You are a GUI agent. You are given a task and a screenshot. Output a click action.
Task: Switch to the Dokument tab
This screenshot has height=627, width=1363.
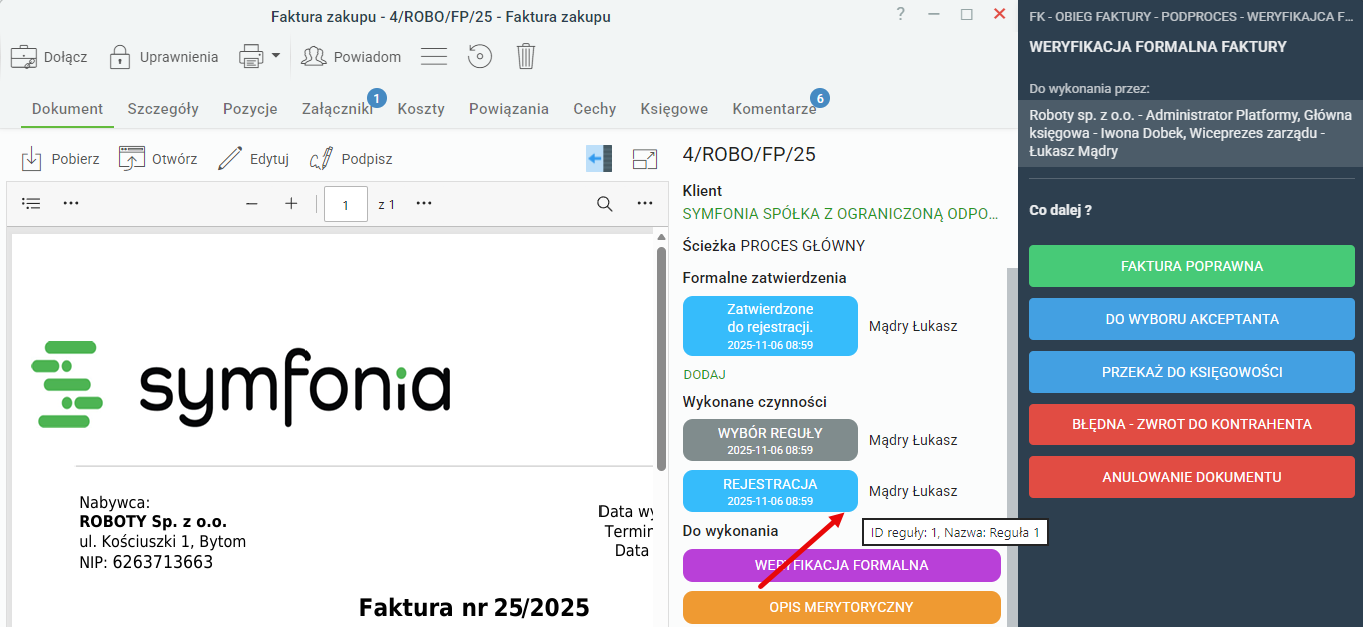pyautogui.click(x=67, y=109)
